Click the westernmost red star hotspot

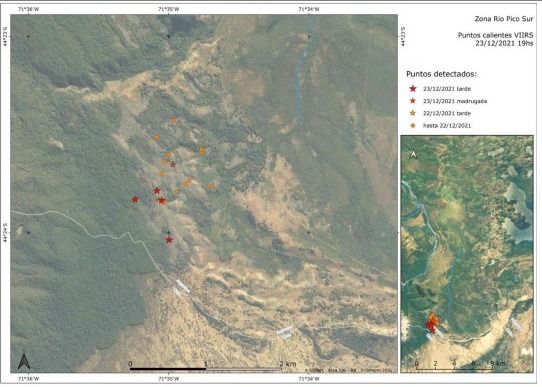tap(135, 199)
